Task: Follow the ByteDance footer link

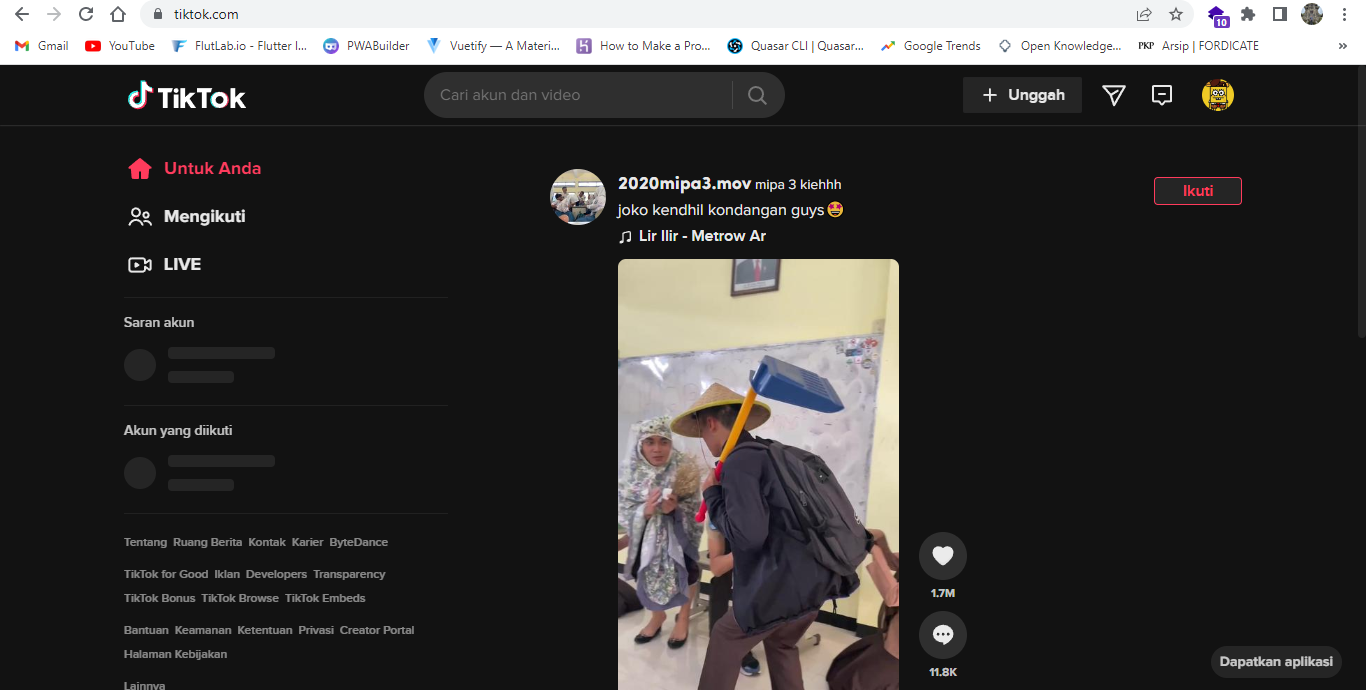Action: click(358, 542)
